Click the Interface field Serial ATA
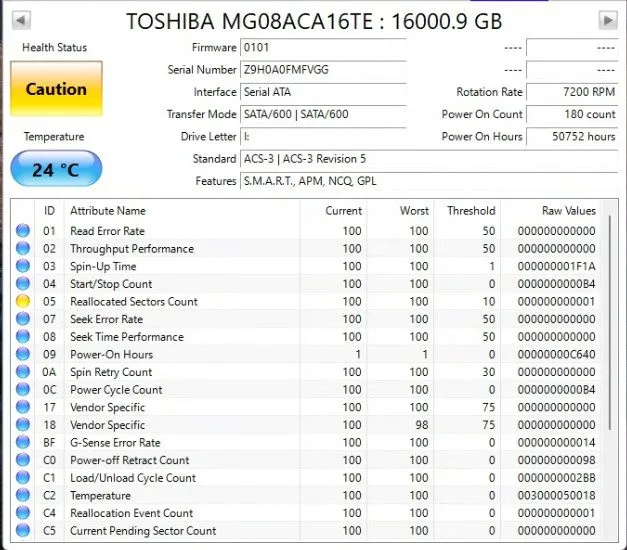The width and height of the screenshot is (627, 550). [x=323, y=92]
